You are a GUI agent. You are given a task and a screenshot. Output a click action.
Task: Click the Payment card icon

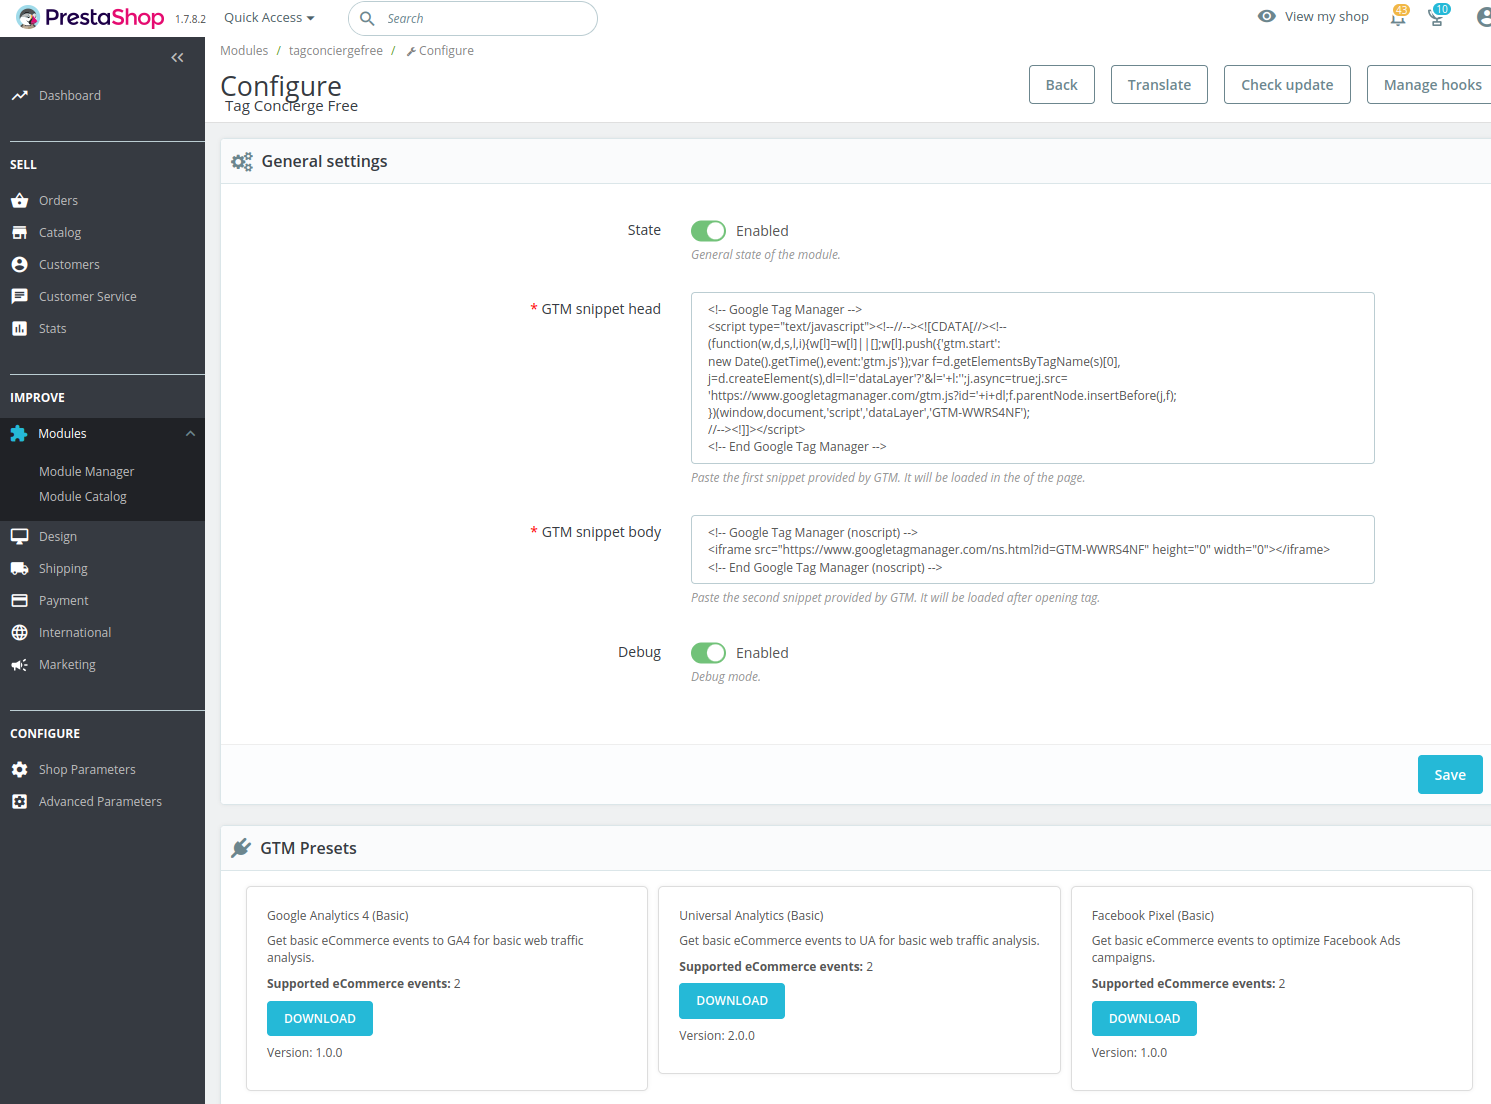tap(19, 601)
